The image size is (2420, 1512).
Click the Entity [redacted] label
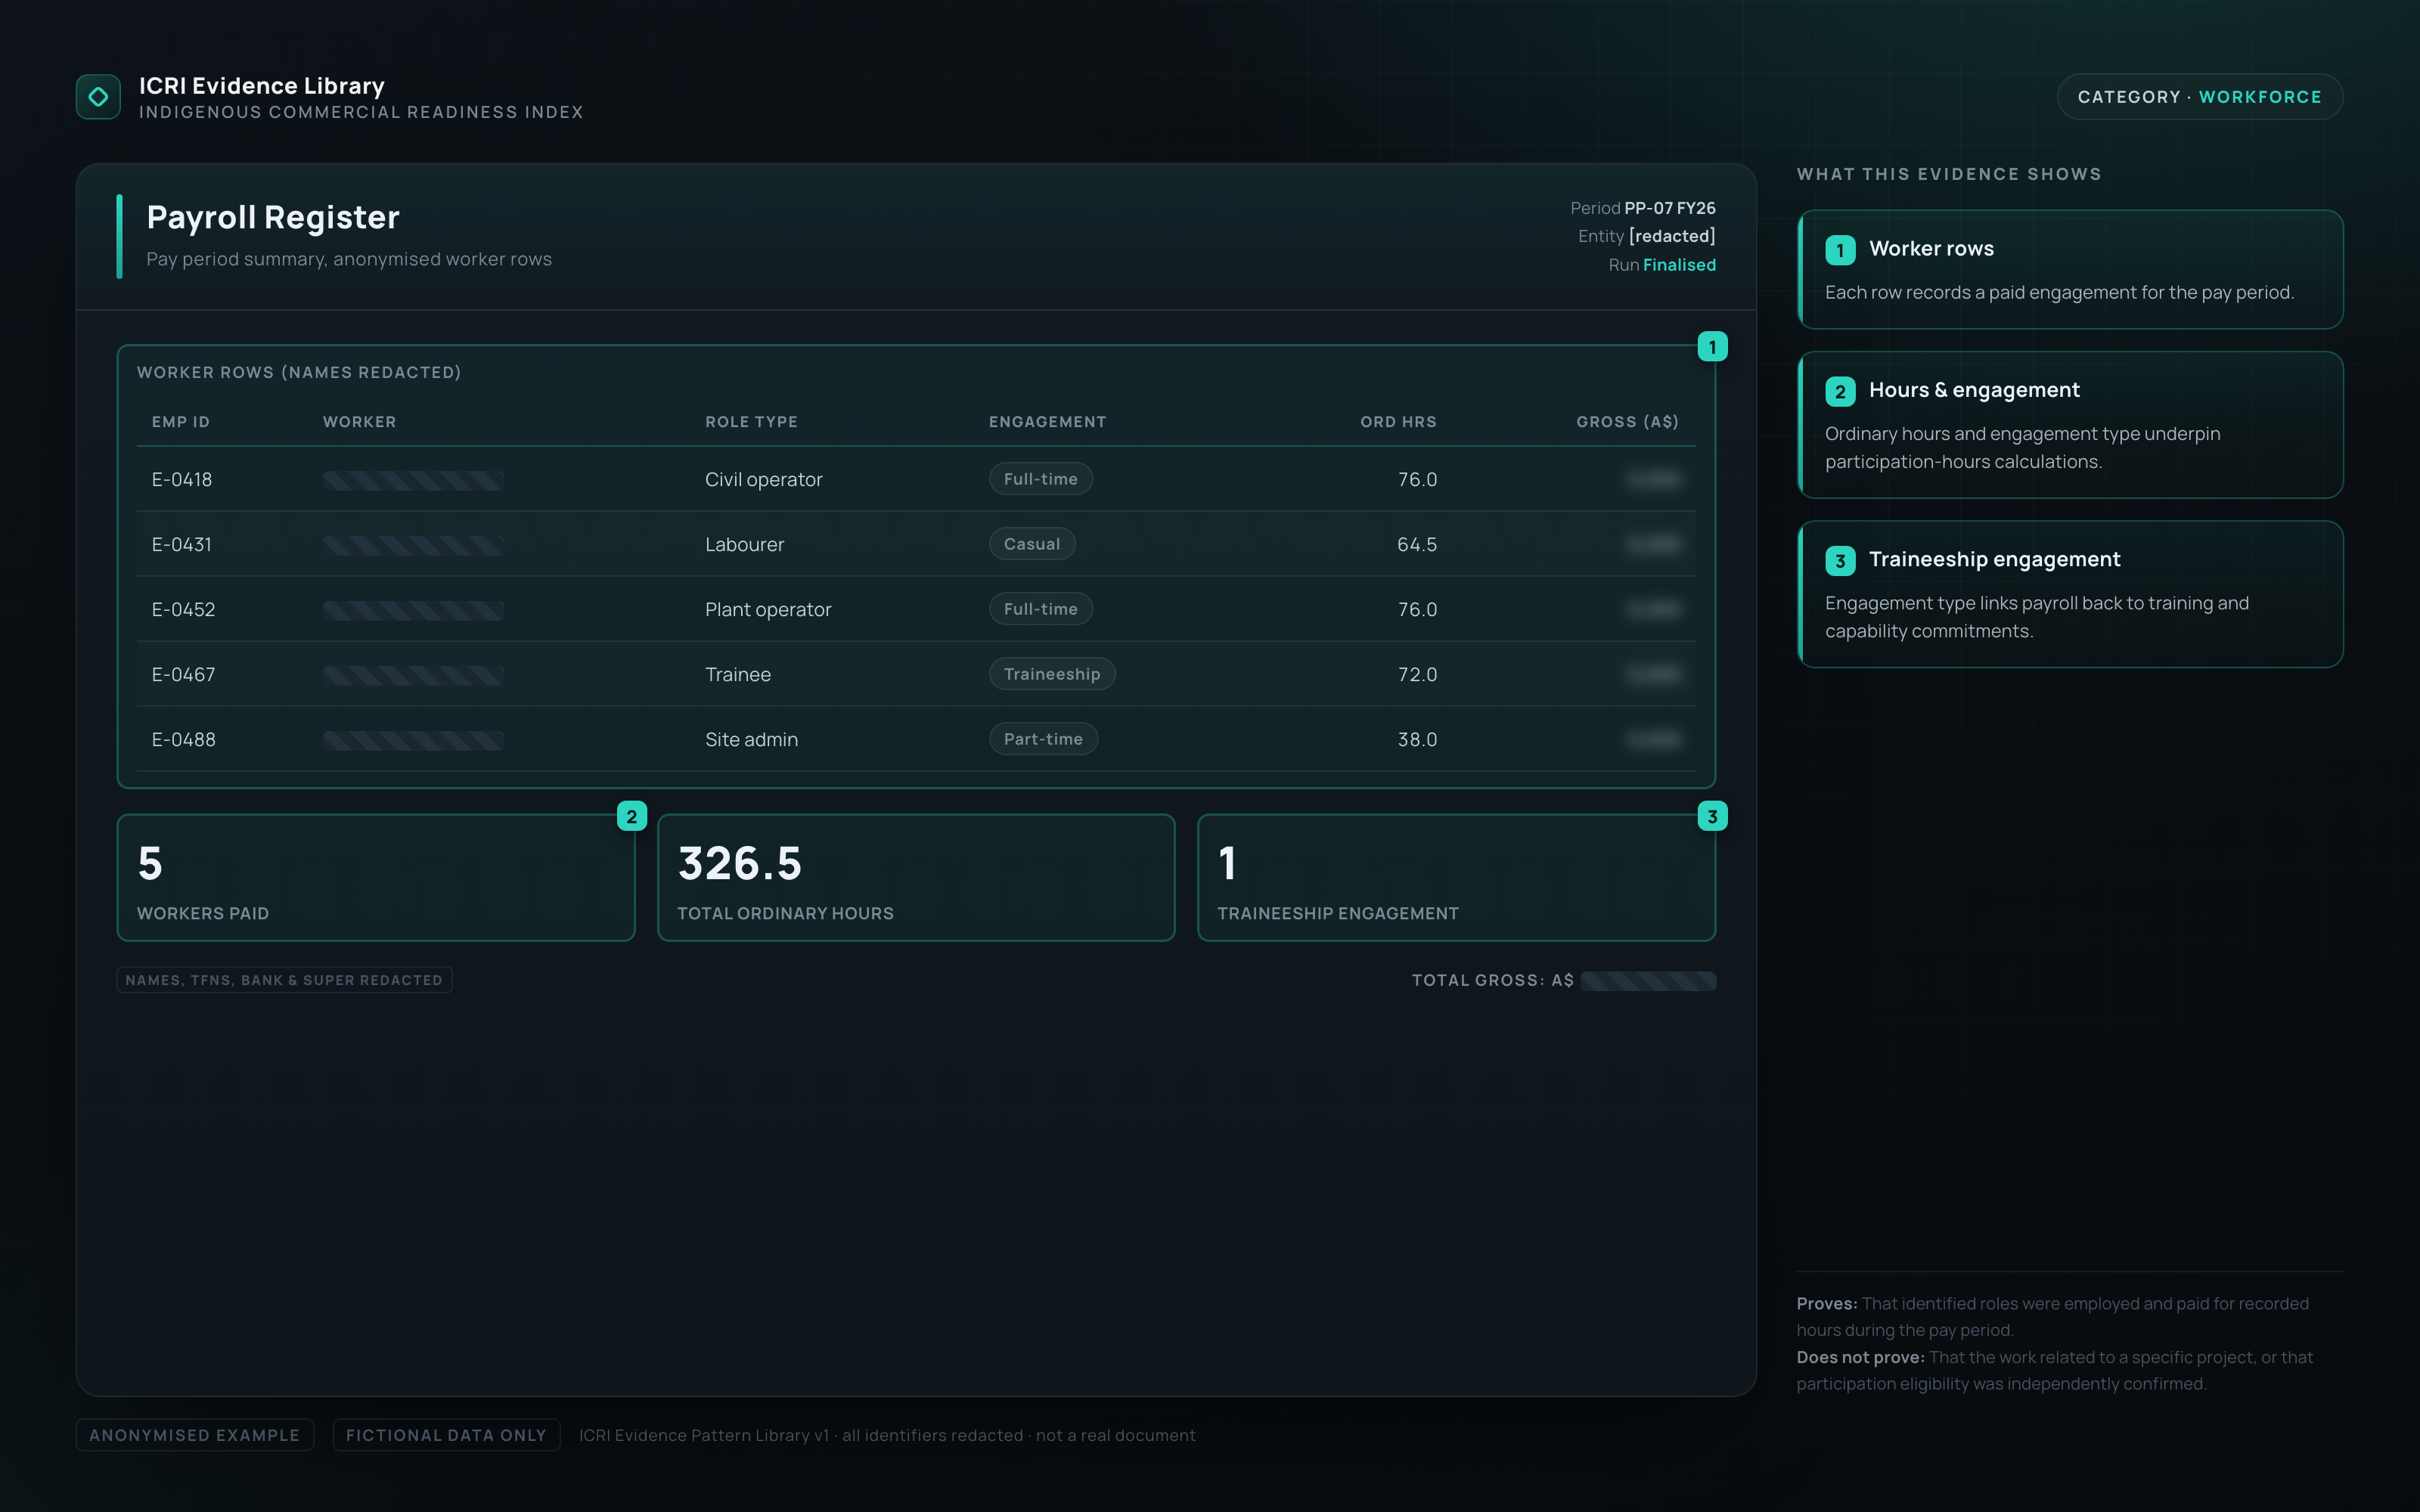point(1646,236)
